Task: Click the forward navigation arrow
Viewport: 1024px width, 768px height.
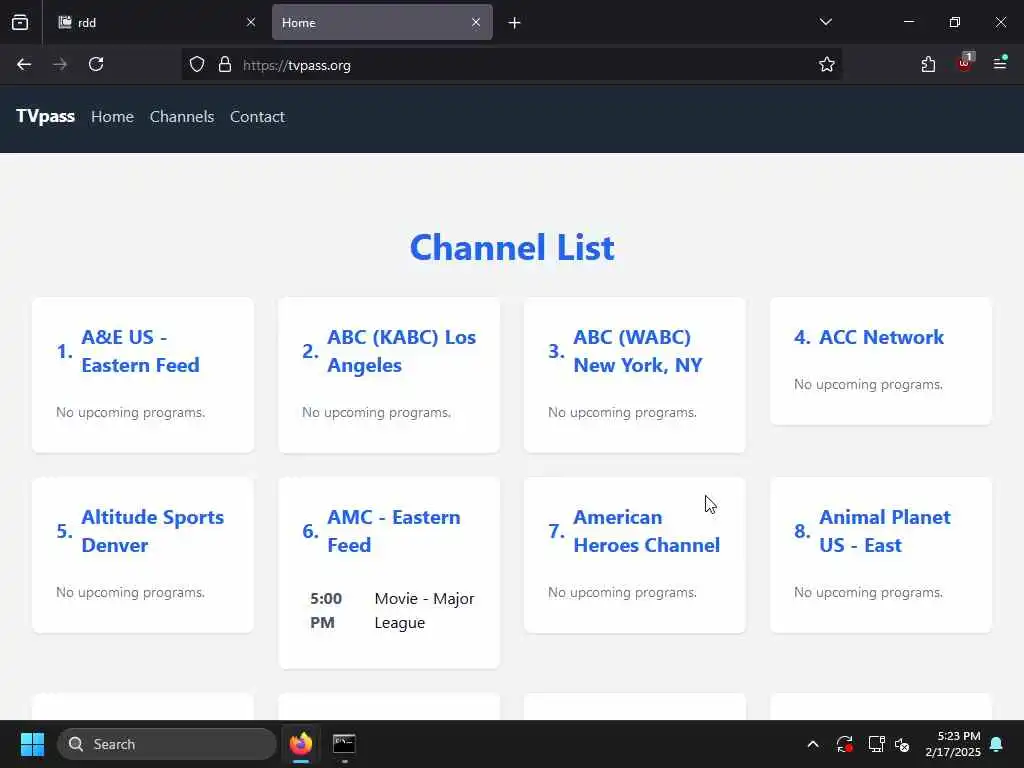Action: point(60,65)
